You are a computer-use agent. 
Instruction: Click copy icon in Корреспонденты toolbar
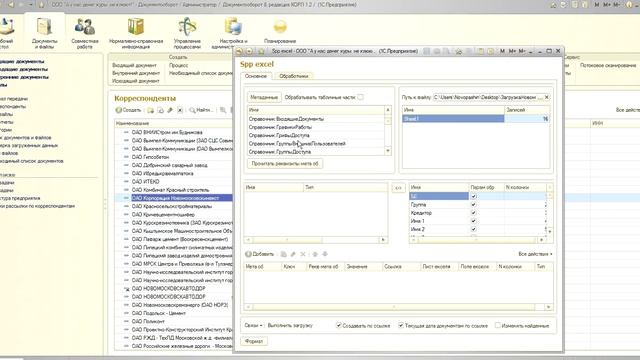[160, 110]
